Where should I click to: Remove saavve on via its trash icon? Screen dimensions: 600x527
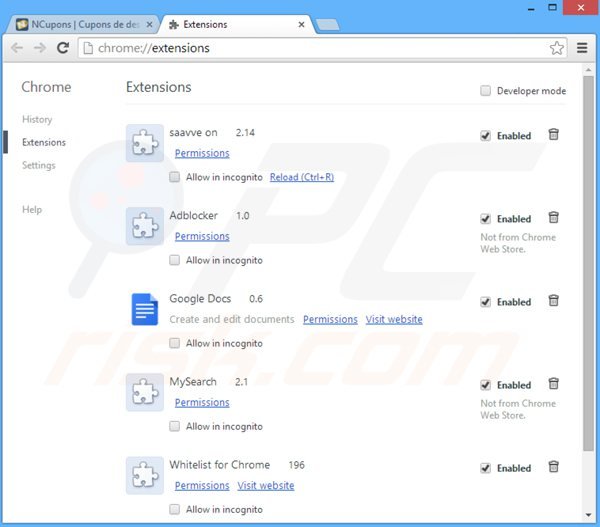[553, 134]
